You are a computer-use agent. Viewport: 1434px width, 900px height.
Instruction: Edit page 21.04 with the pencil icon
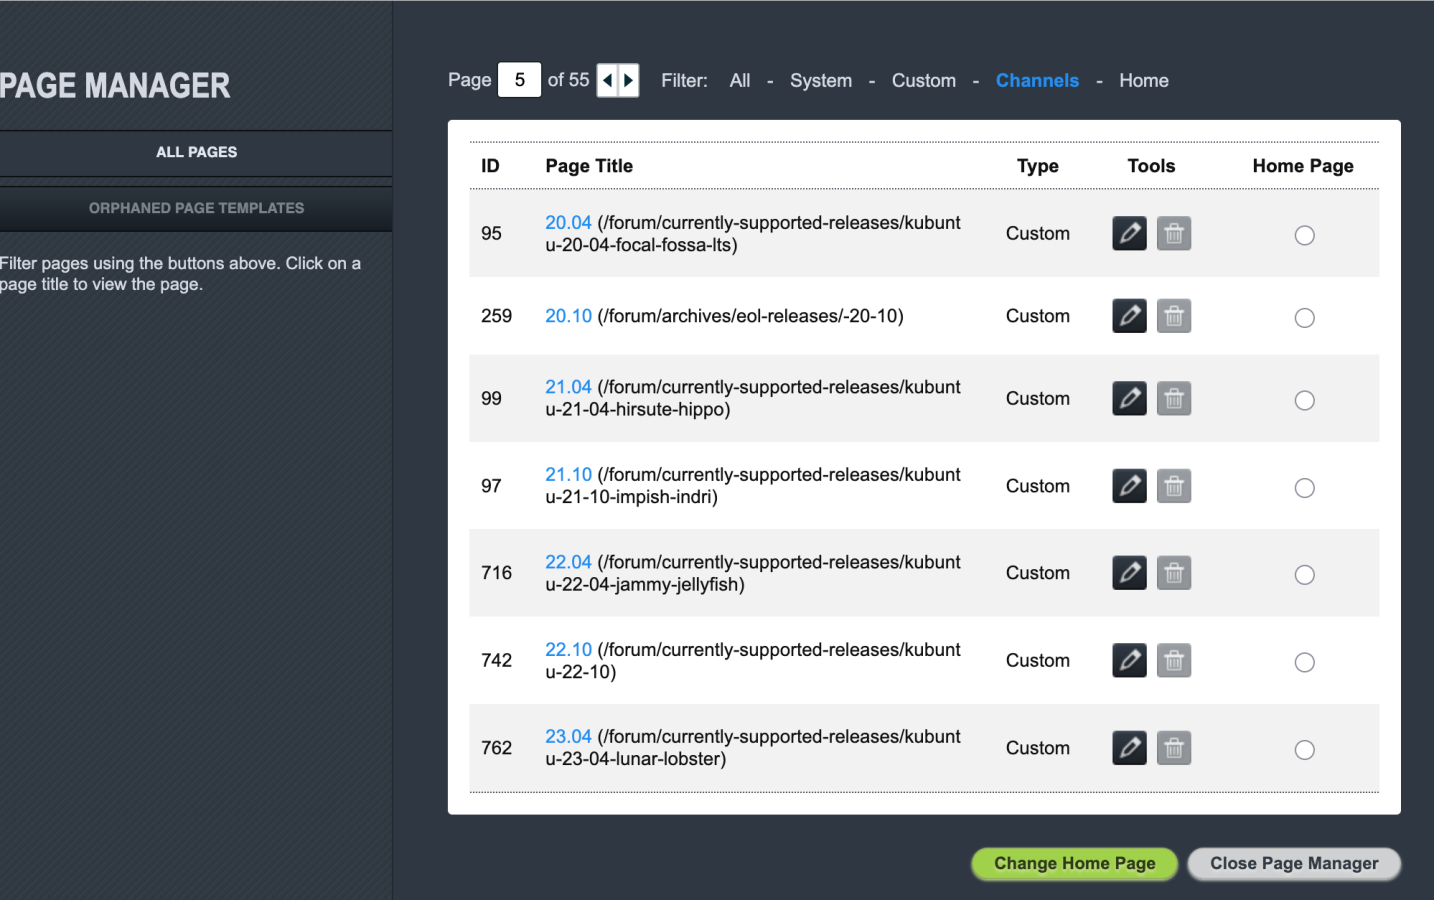[x=1129, y=398]
